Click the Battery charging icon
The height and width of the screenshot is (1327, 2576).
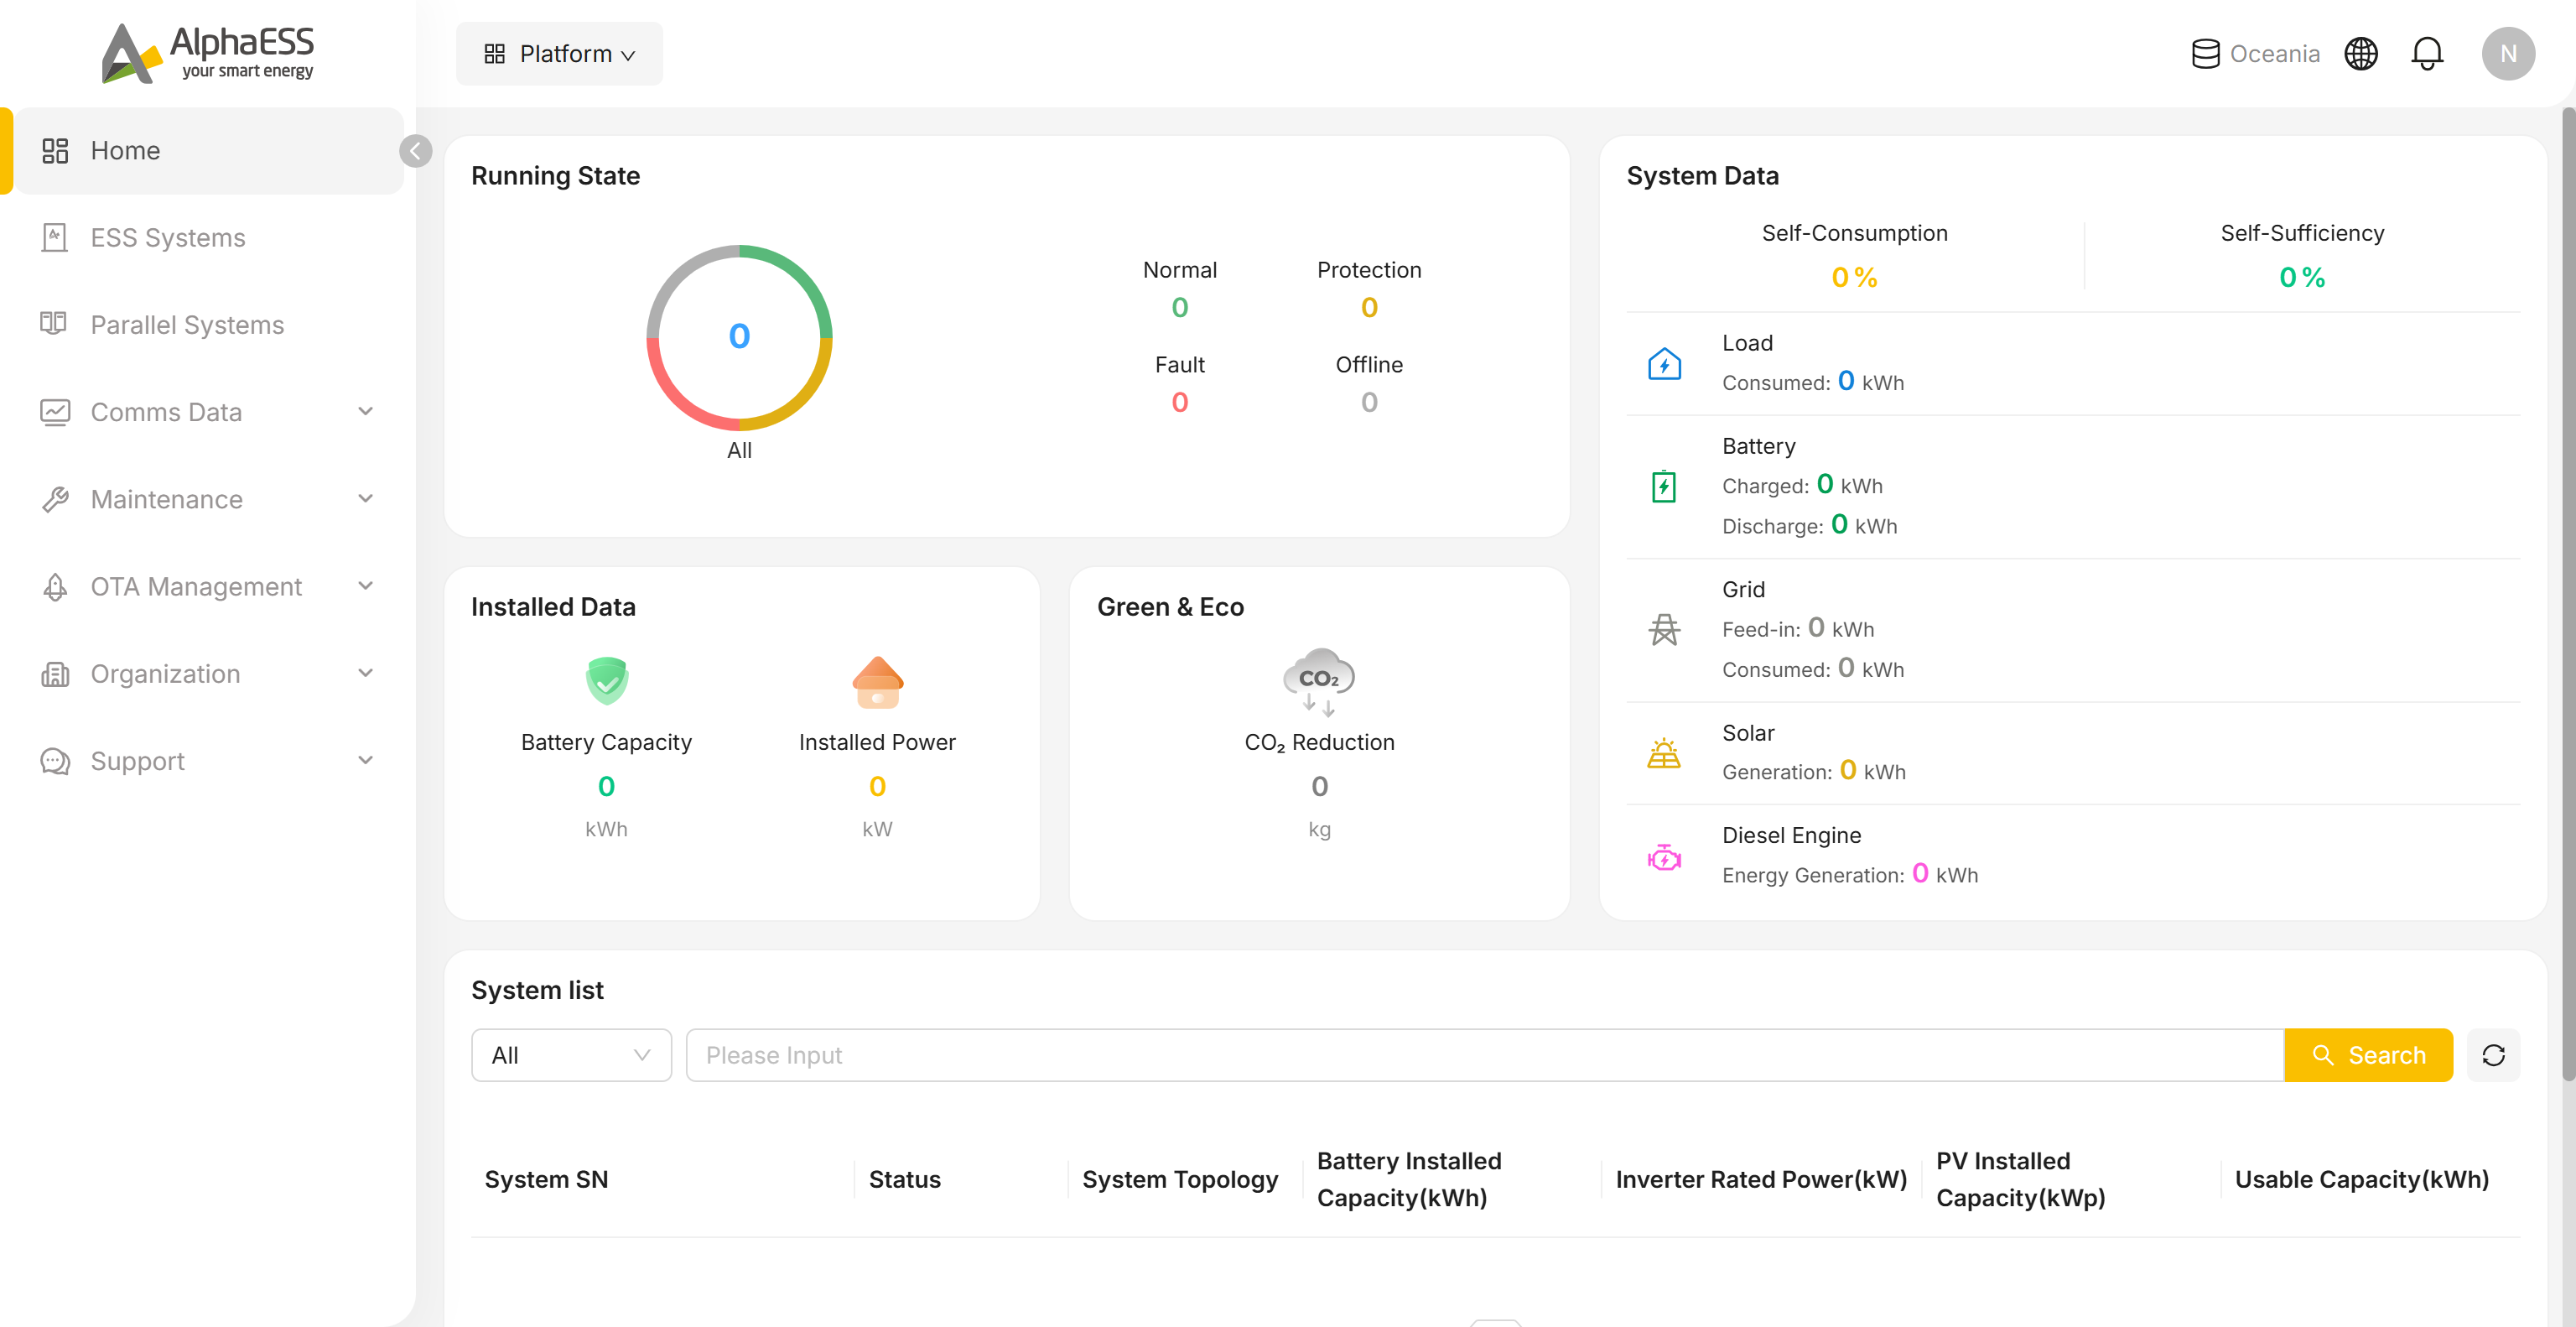[x=1664, y=486]
